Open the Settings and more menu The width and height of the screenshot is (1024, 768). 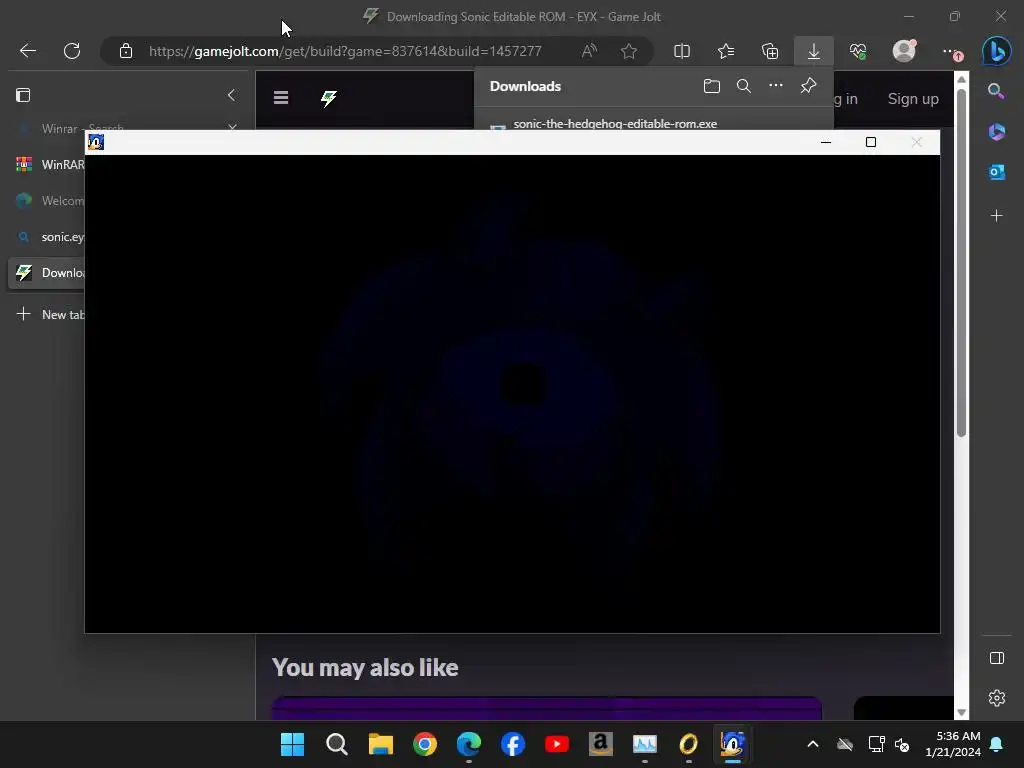(x=952, y=52)
